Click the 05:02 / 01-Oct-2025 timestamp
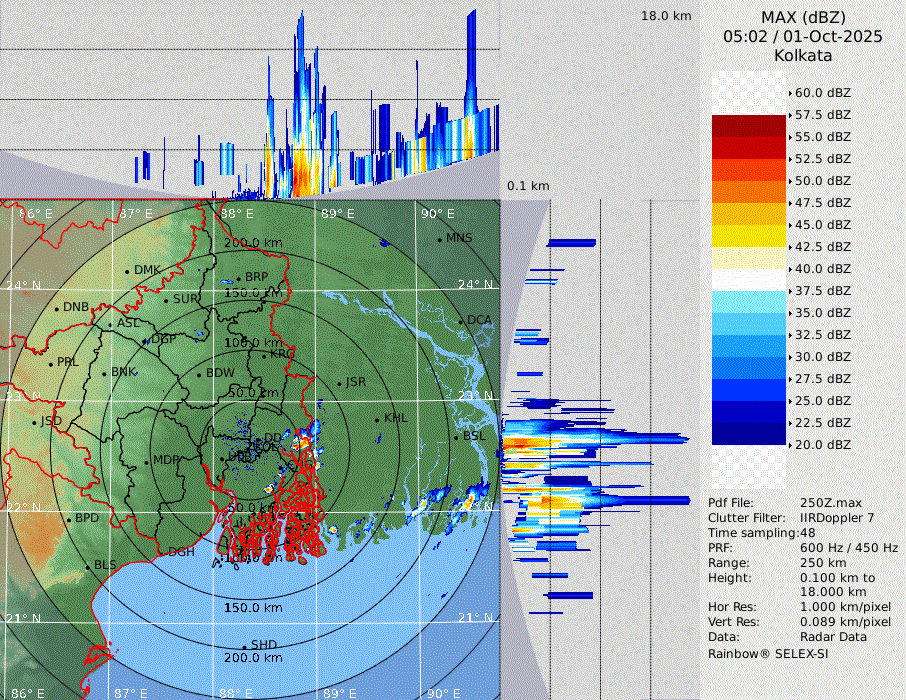 tap(803, 36)
